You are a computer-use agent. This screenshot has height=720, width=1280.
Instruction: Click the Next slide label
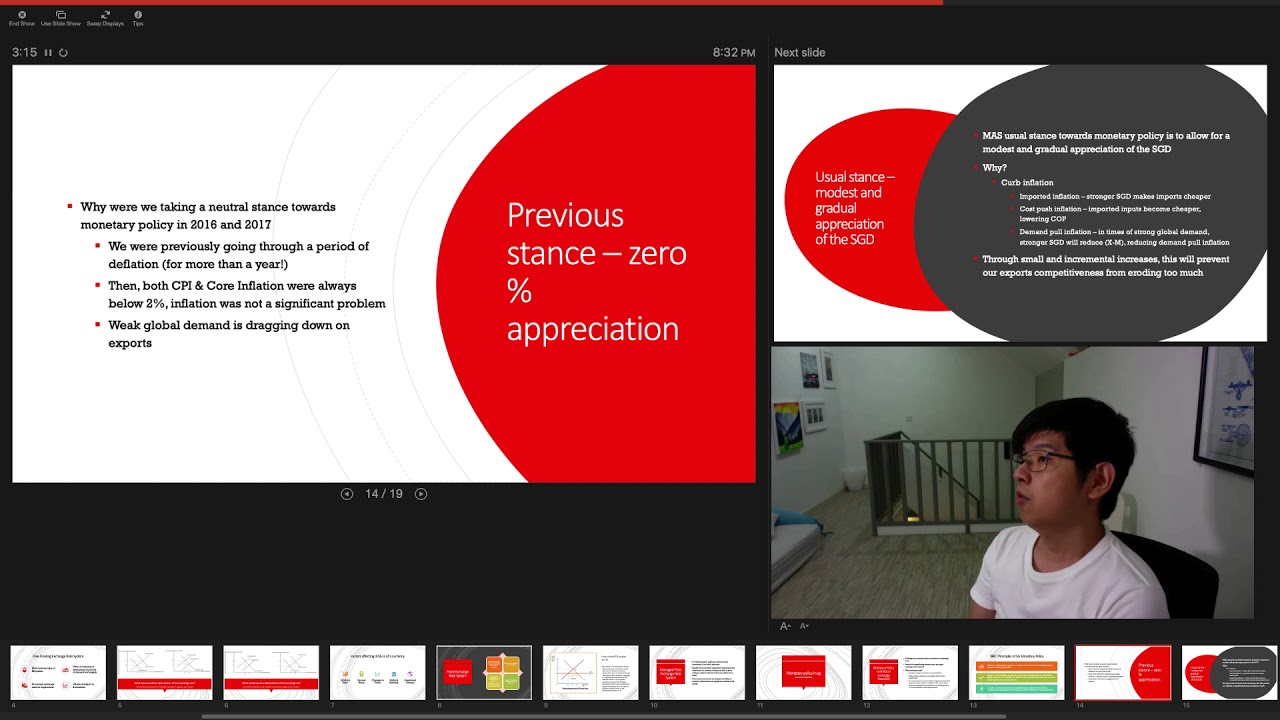pyautogui.click(x=800, y=52)
